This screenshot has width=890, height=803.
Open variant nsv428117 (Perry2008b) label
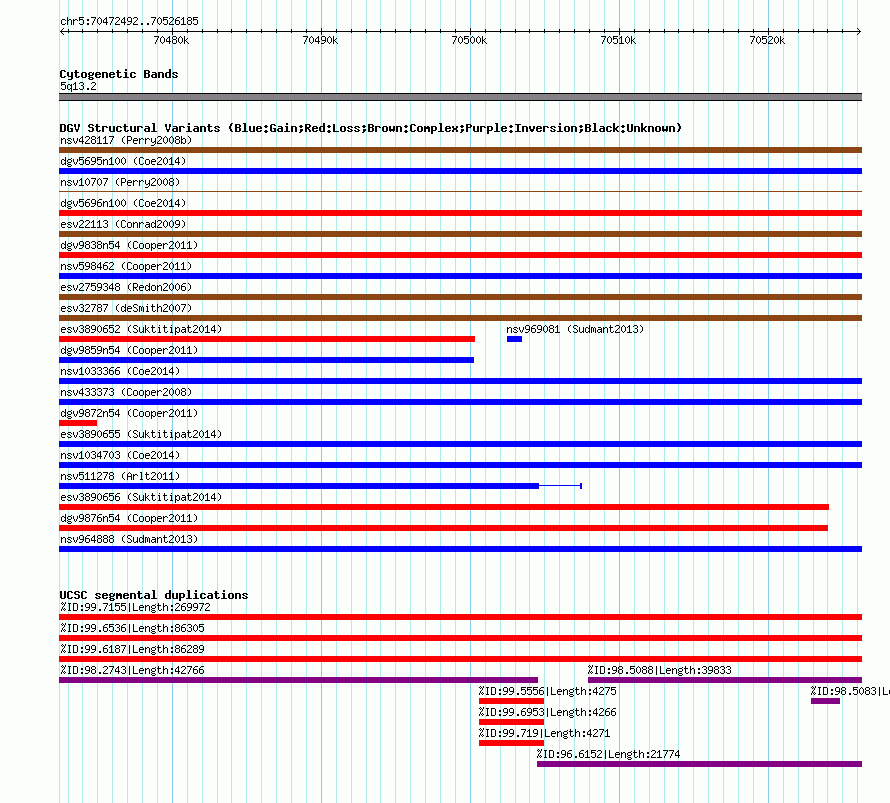point(126,140)
